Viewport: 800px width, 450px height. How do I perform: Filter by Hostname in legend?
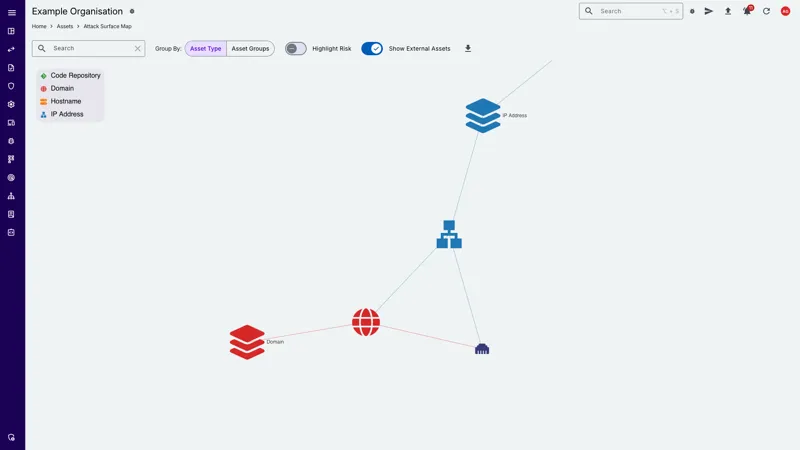[66, 101]
